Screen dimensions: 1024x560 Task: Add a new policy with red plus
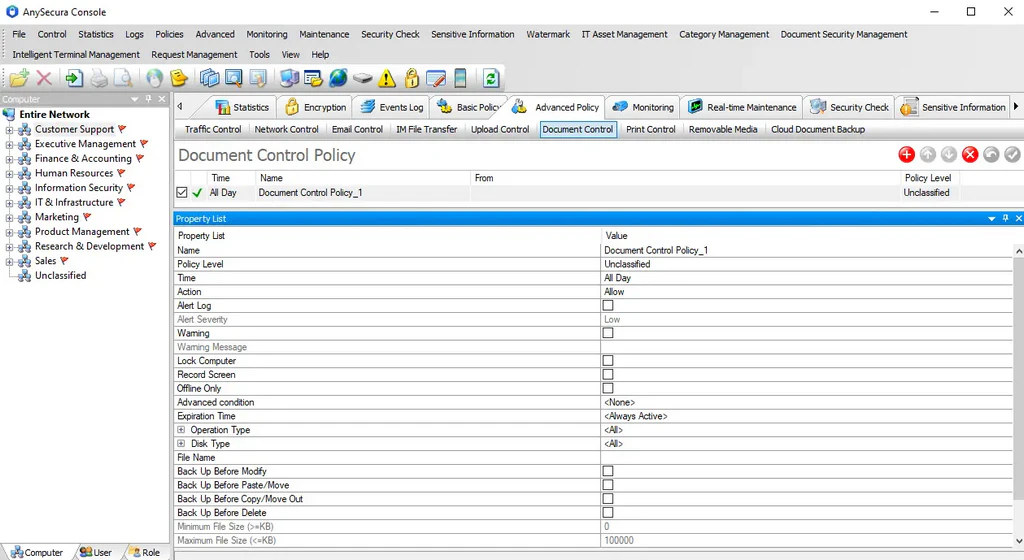point(906,155)
